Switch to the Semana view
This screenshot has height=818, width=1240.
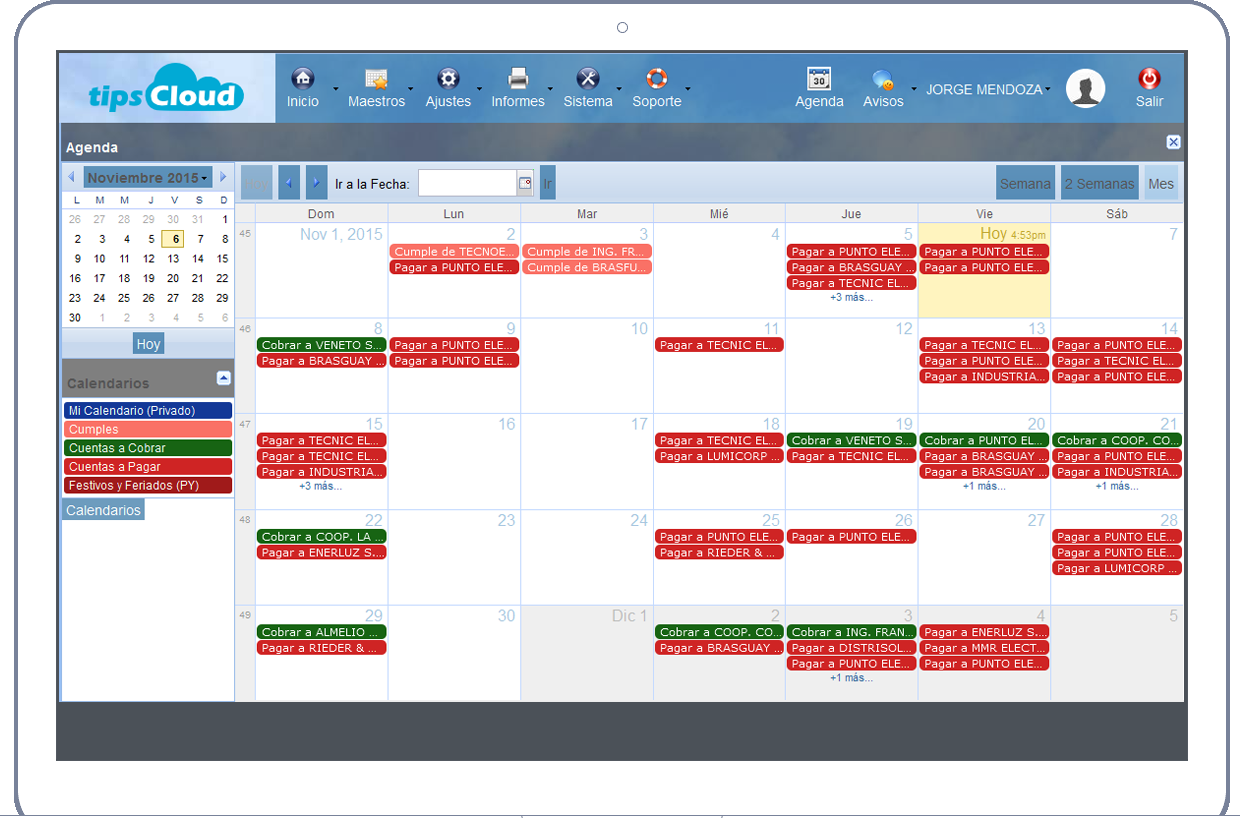(x=1025, y=183)
